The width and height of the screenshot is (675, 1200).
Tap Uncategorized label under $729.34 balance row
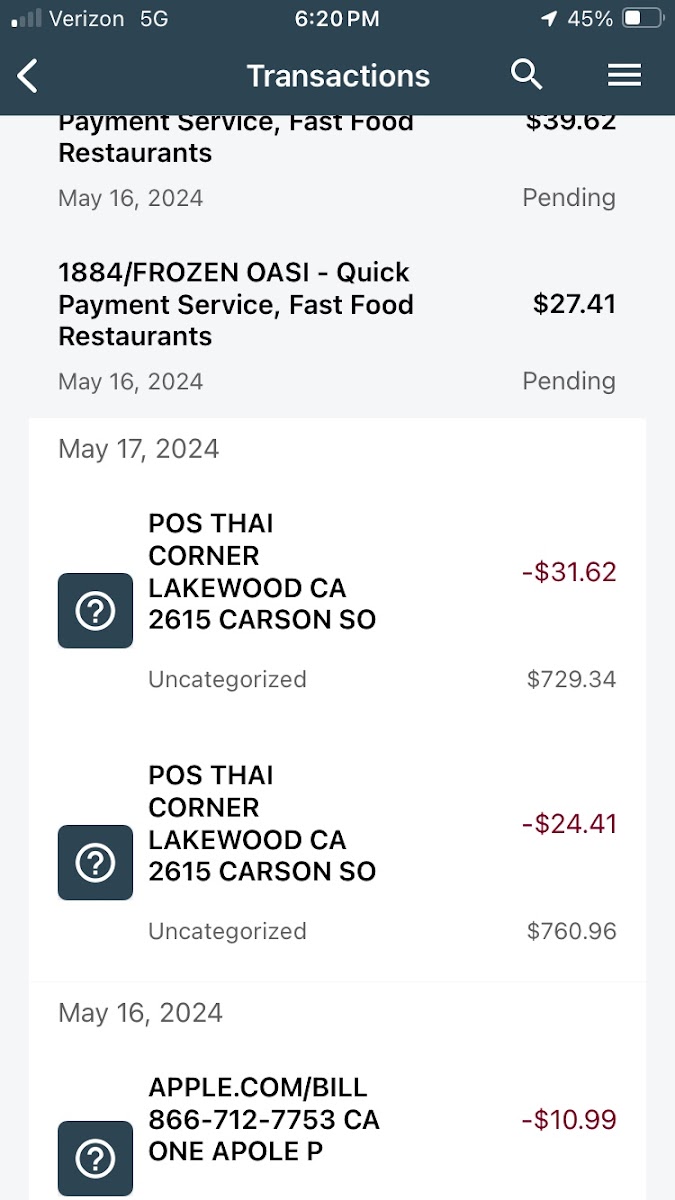click(x=227, y=680)
